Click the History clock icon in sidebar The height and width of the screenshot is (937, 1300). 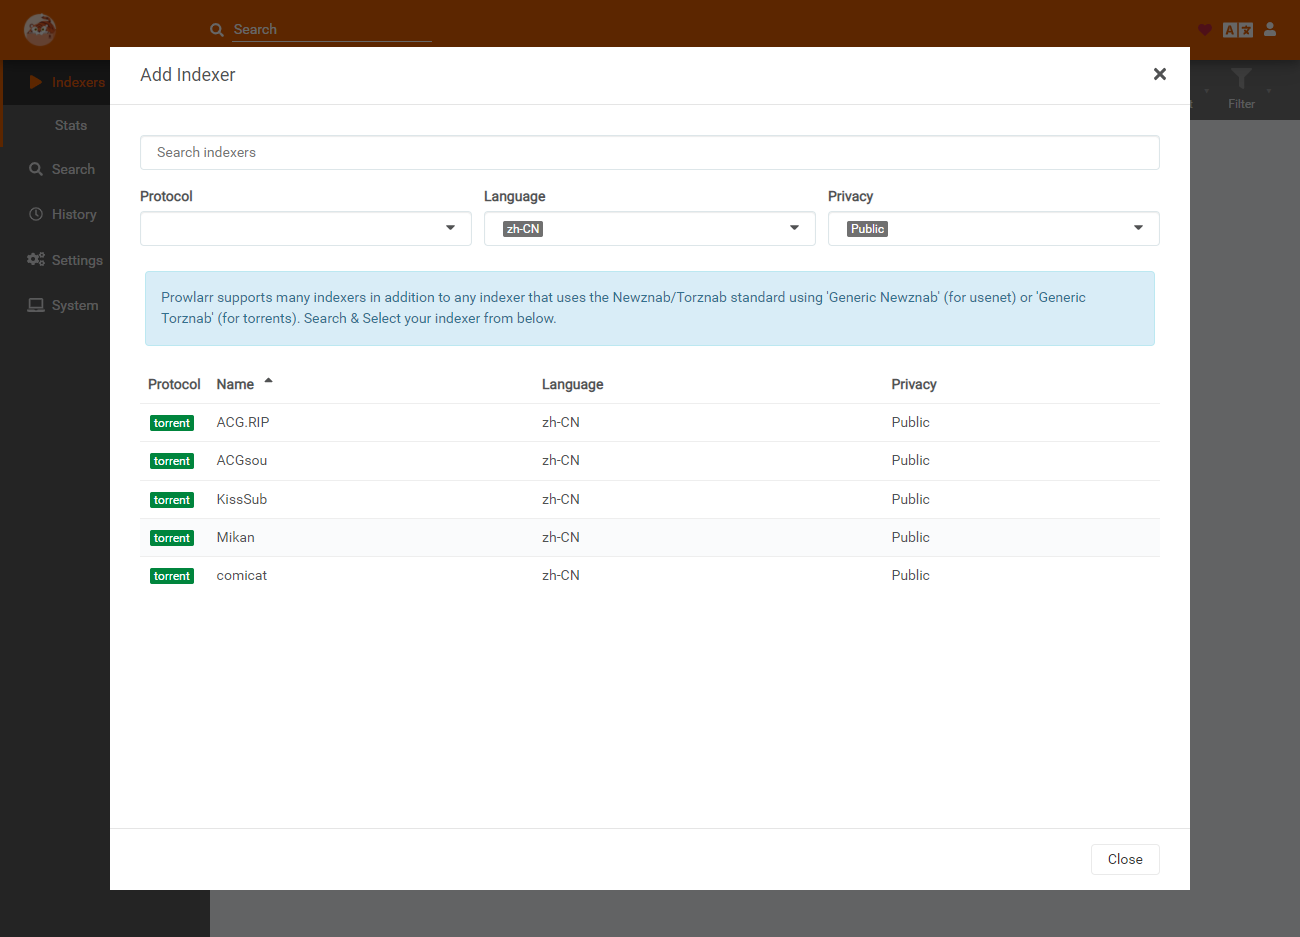pyautogui.click(x=36, y=214)
